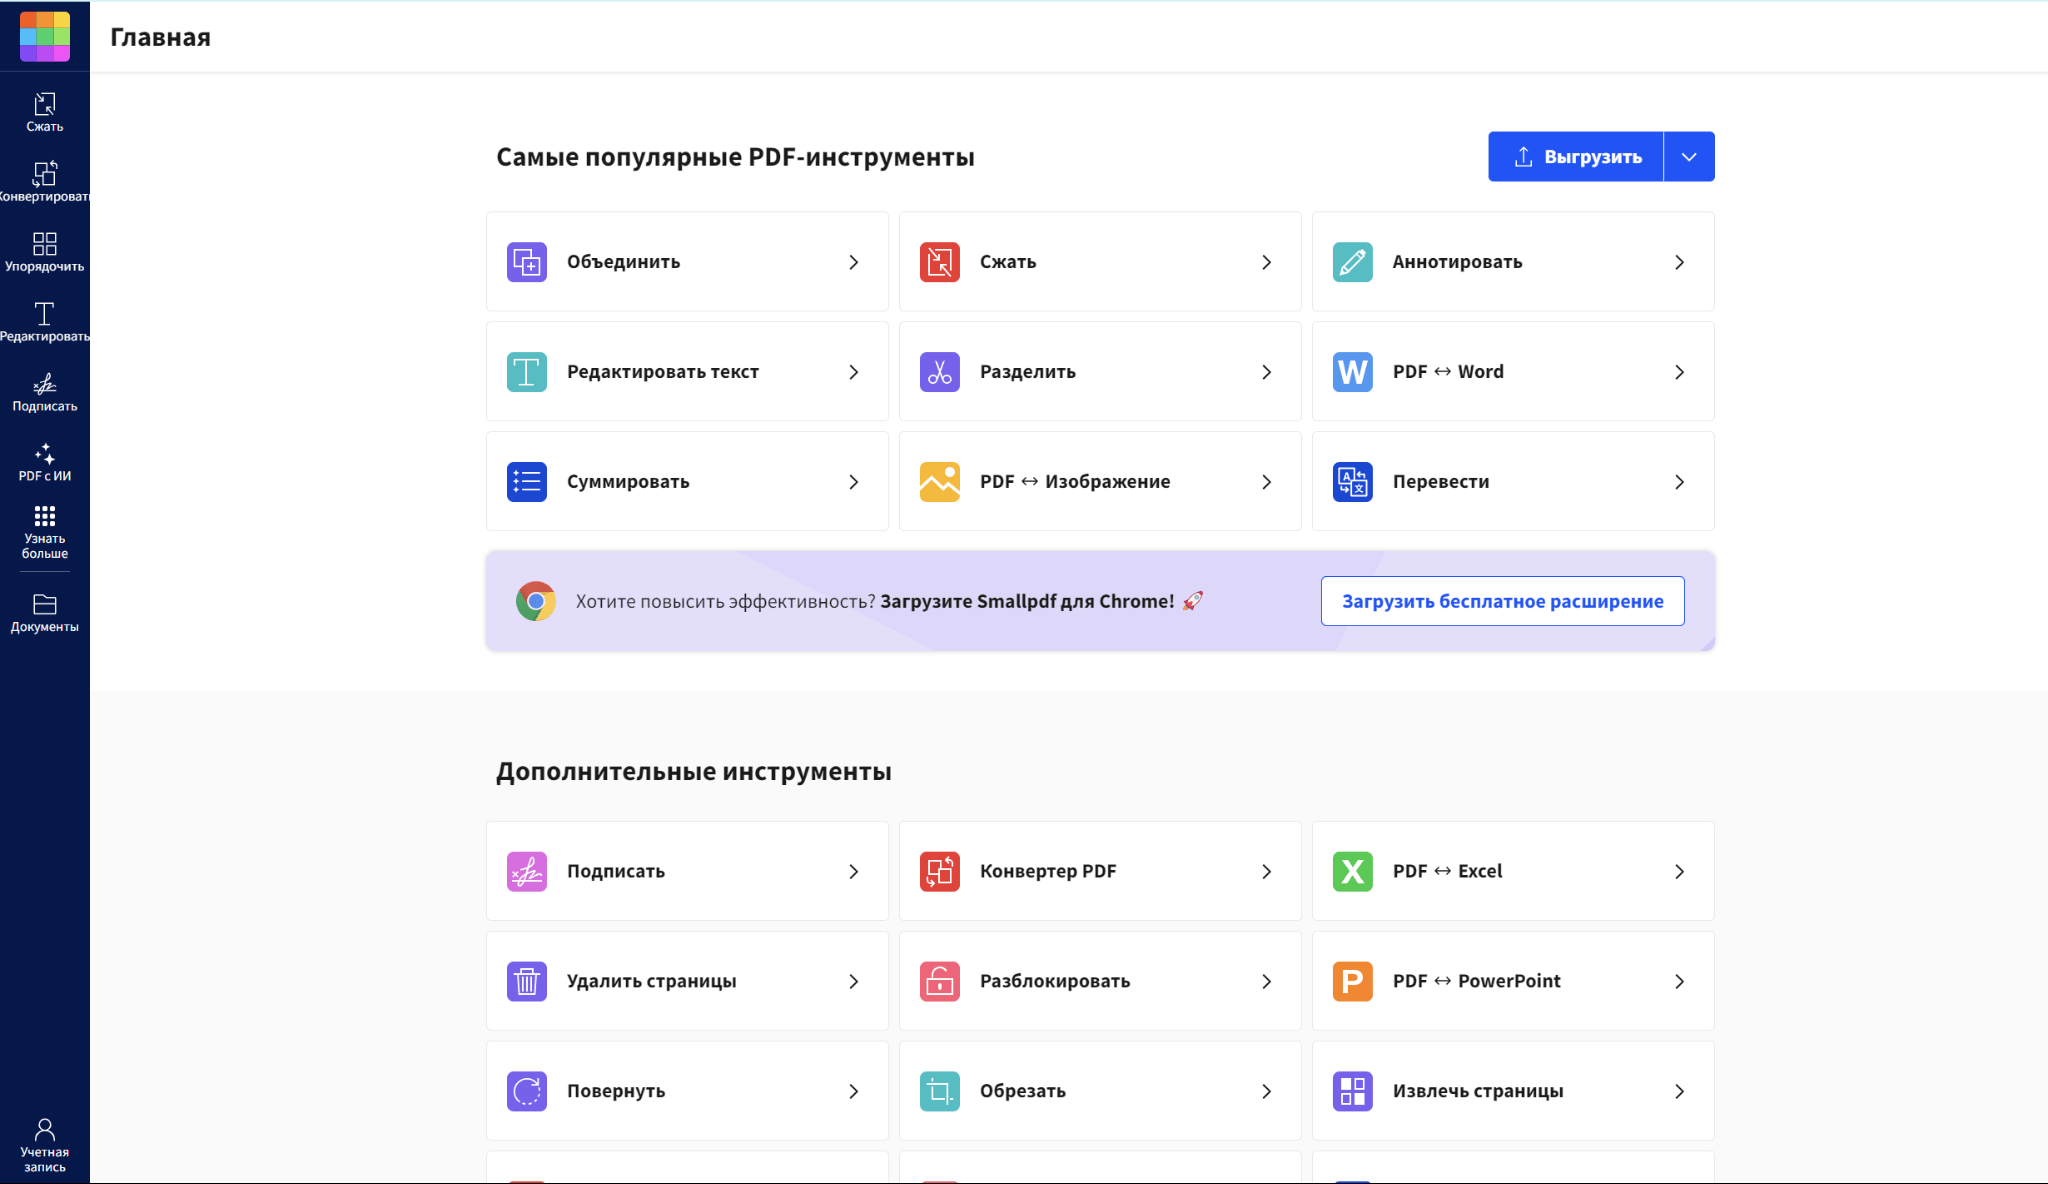
Task: Open the Сжать tool in sidebar
Action: 45,112
